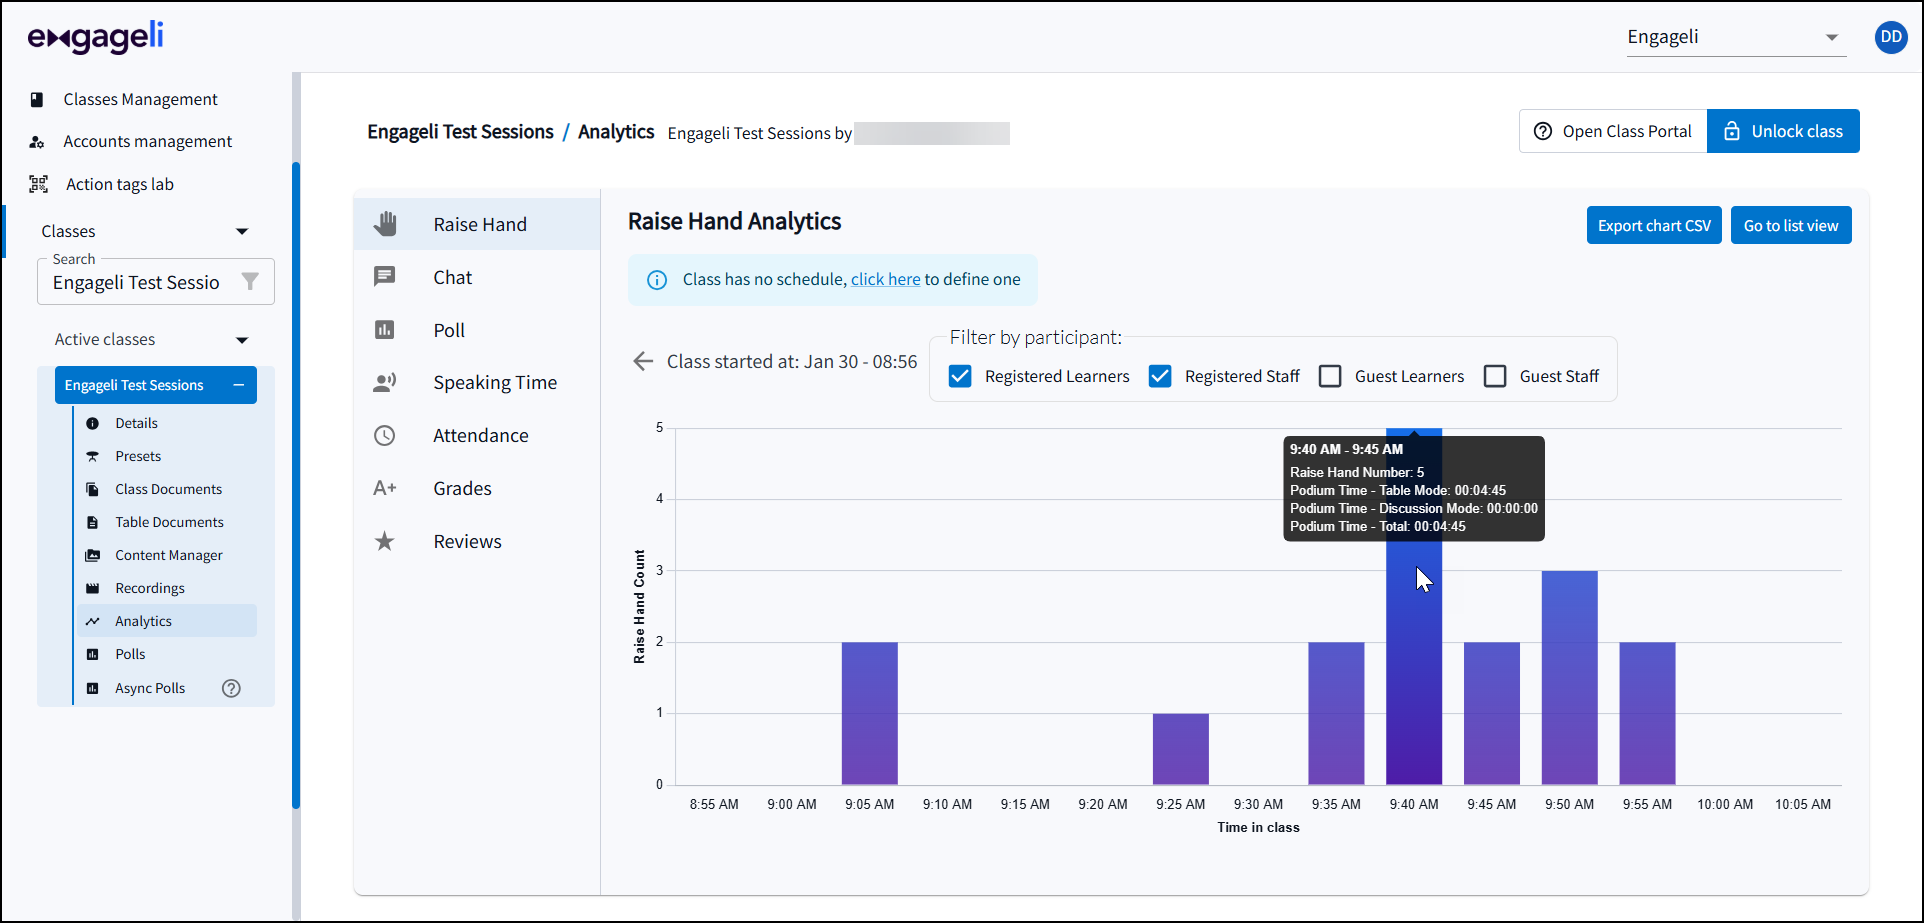Click Go to list view button
Image resolution: width=1924 pixels, height=923 pixels.
click(1791, 225)
